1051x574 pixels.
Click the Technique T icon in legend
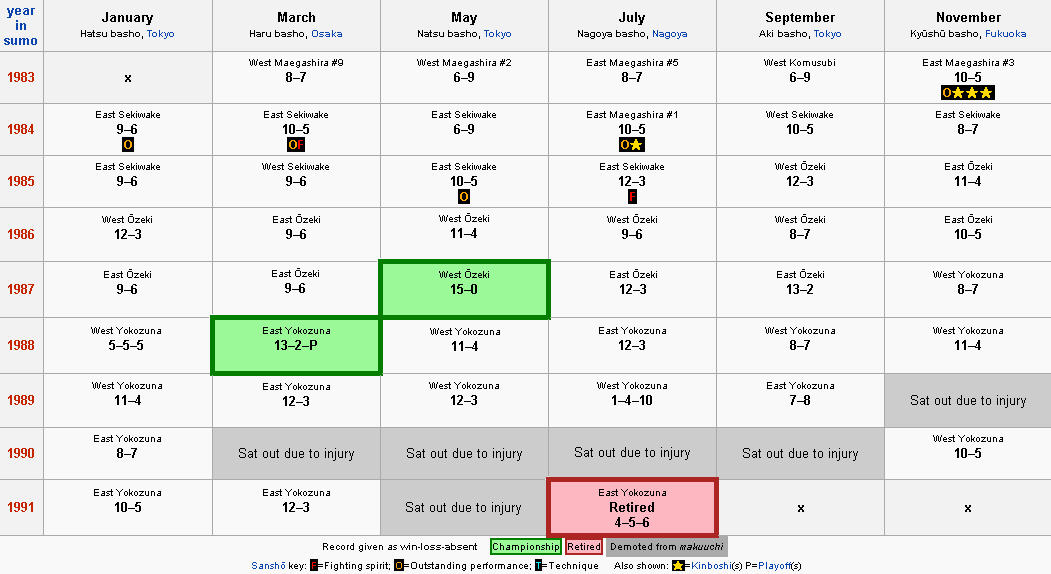pos(538,565)
